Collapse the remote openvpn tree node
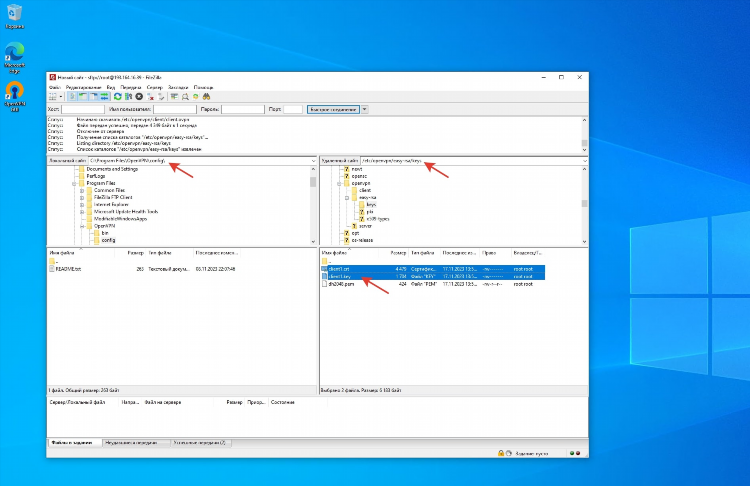750x486 pixels. 339,184
